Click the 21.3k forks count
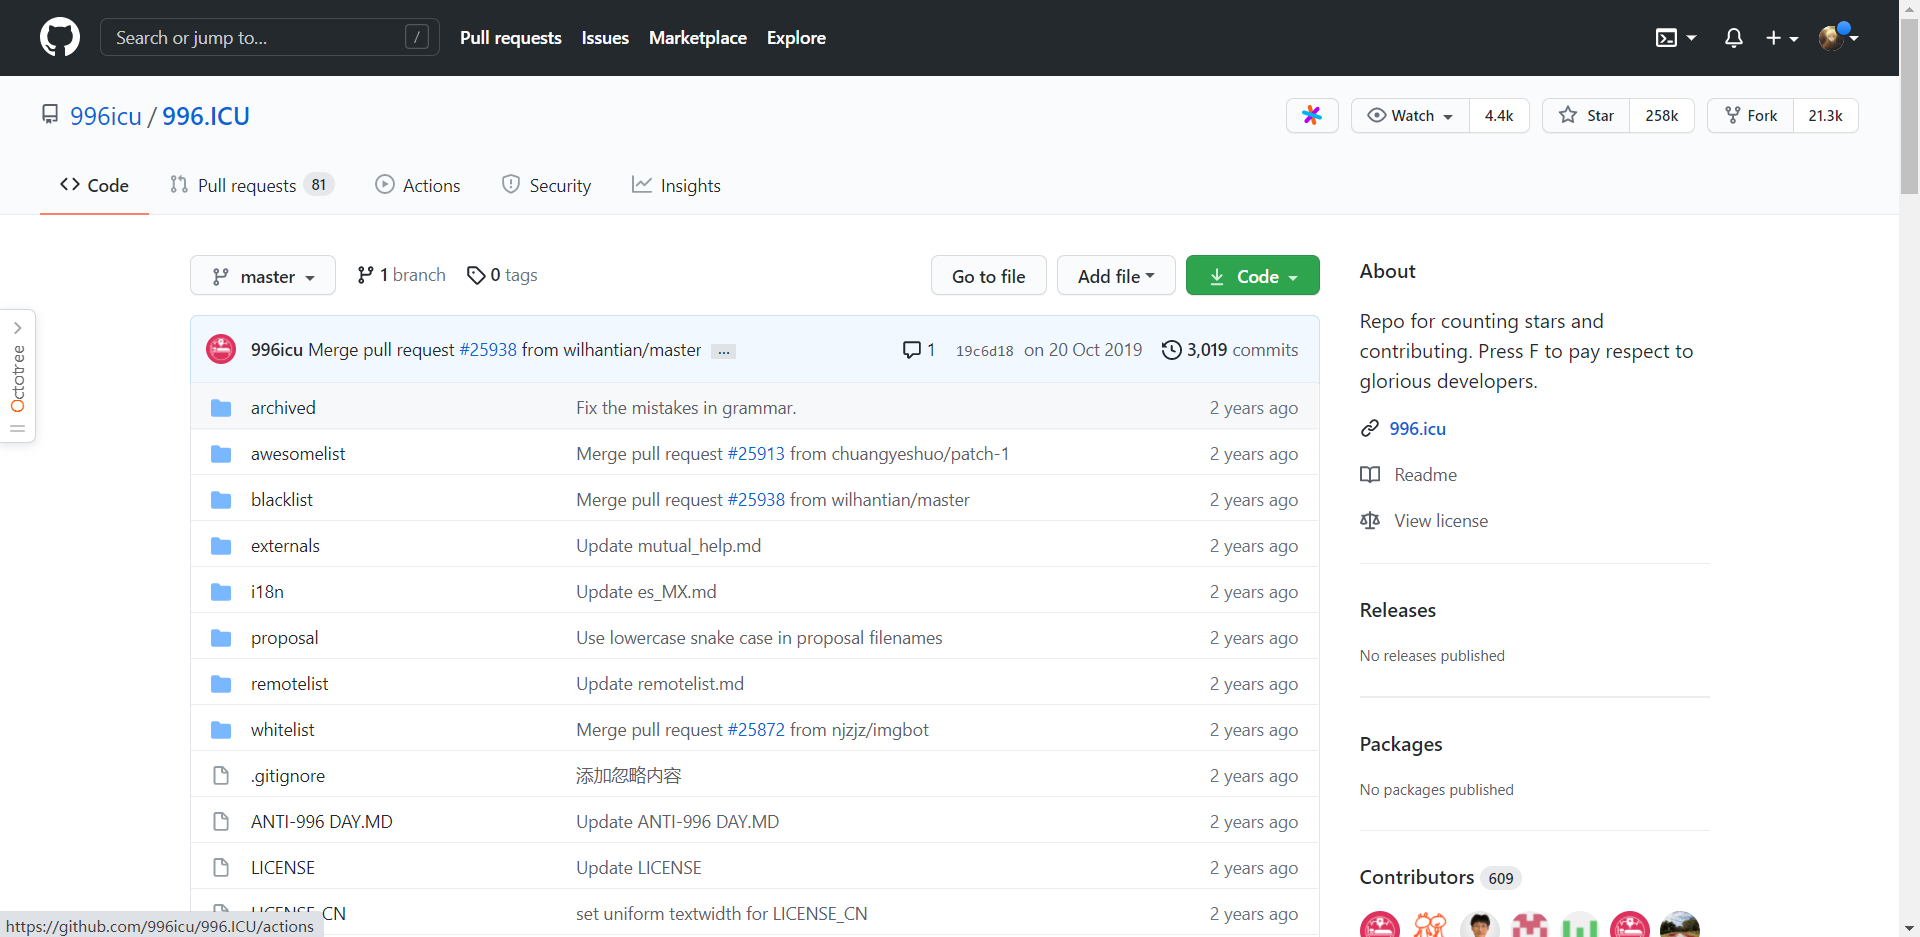Viewport: 1920px width, 937px height. [1825, 116]
